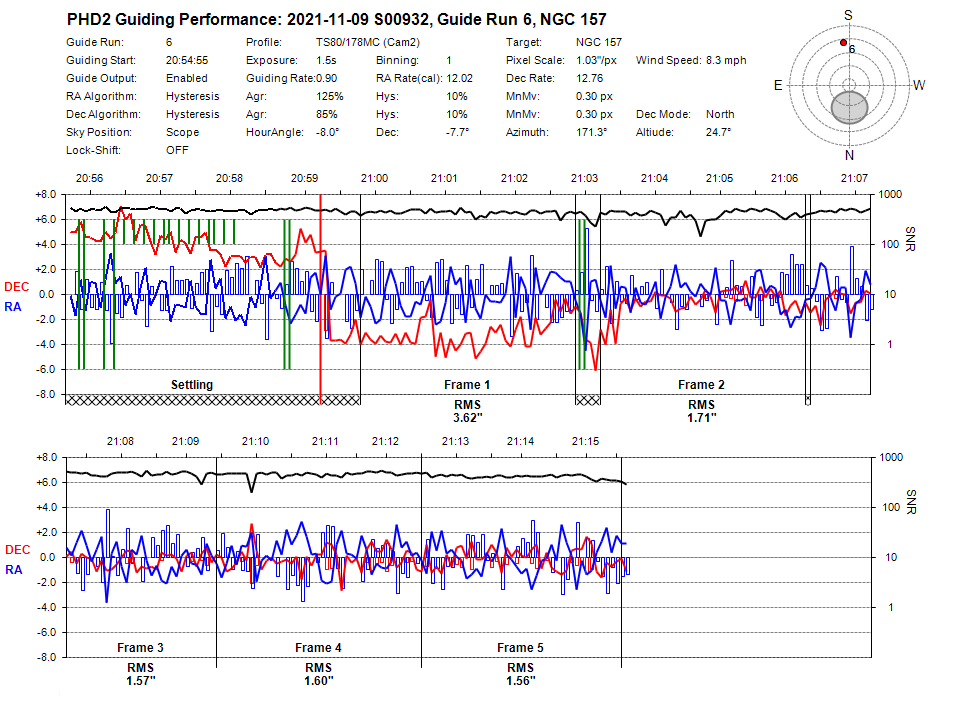Select the "Enabled" guide output value

[187, 78]
